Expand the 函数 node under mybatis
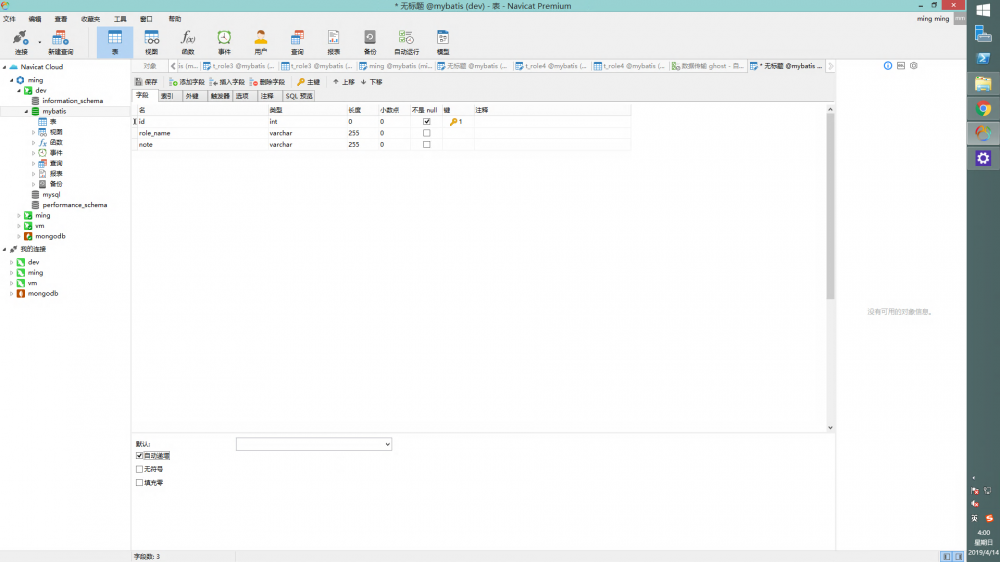 (34, 142)
